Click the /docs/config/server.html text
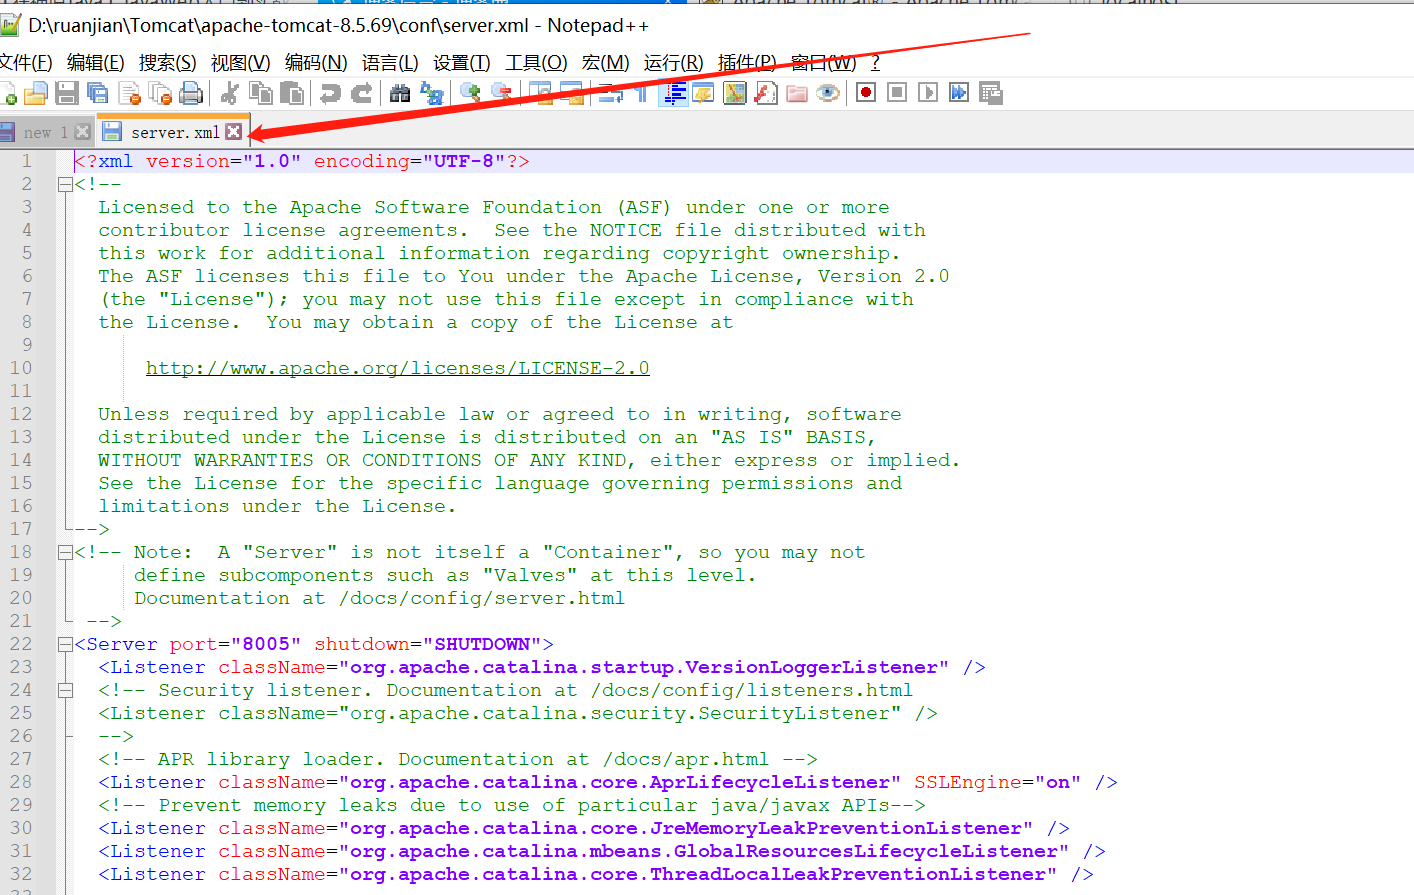 [482, 598]
